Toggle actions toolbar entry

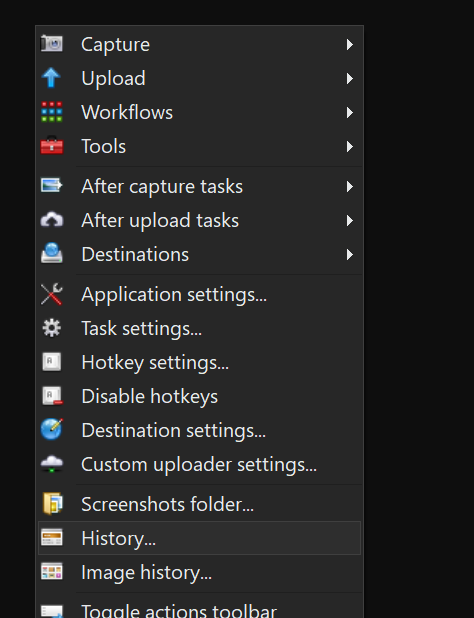[x=199, y=609]
